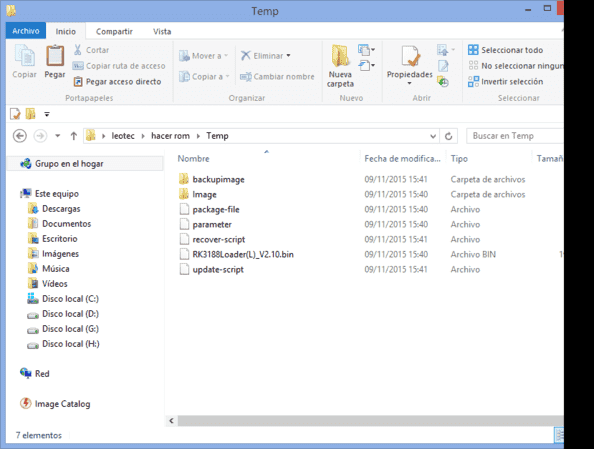Click the Temp breadcrumb segment
Image resolution: width=594 pixels, height=449 pixels.
tap(217, 136)
